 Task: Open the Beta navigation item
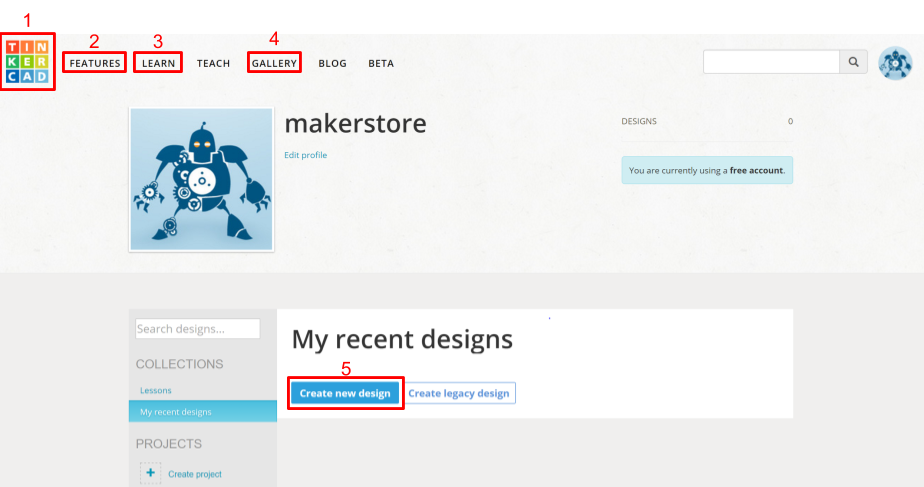tap(381, 63)
